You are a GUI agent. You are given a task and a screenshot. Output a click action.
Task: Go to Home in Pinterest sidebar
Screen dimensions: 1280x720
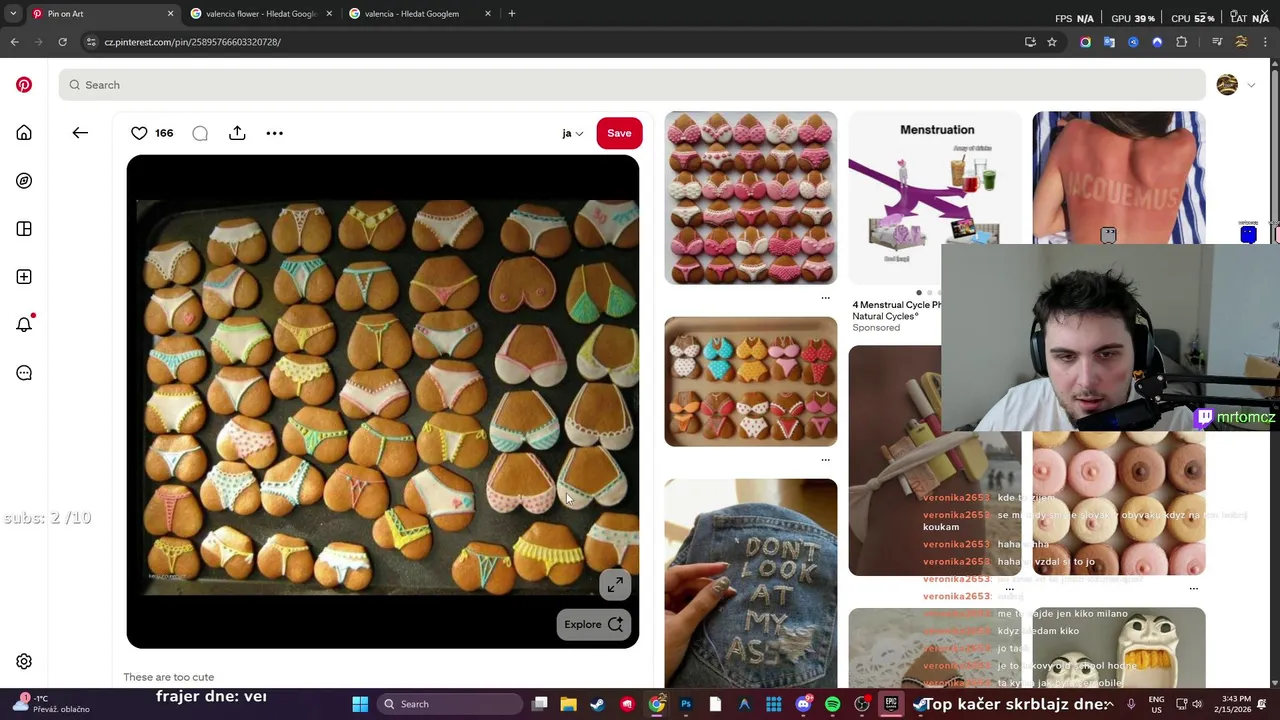pyautogui.click(x=24, y=133)
